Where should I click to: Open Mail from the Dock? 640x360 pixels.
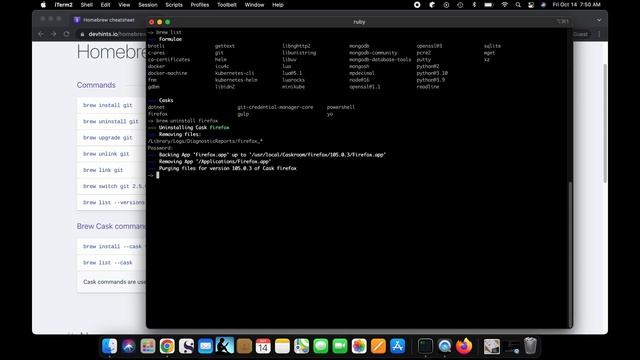coord(205,346)
